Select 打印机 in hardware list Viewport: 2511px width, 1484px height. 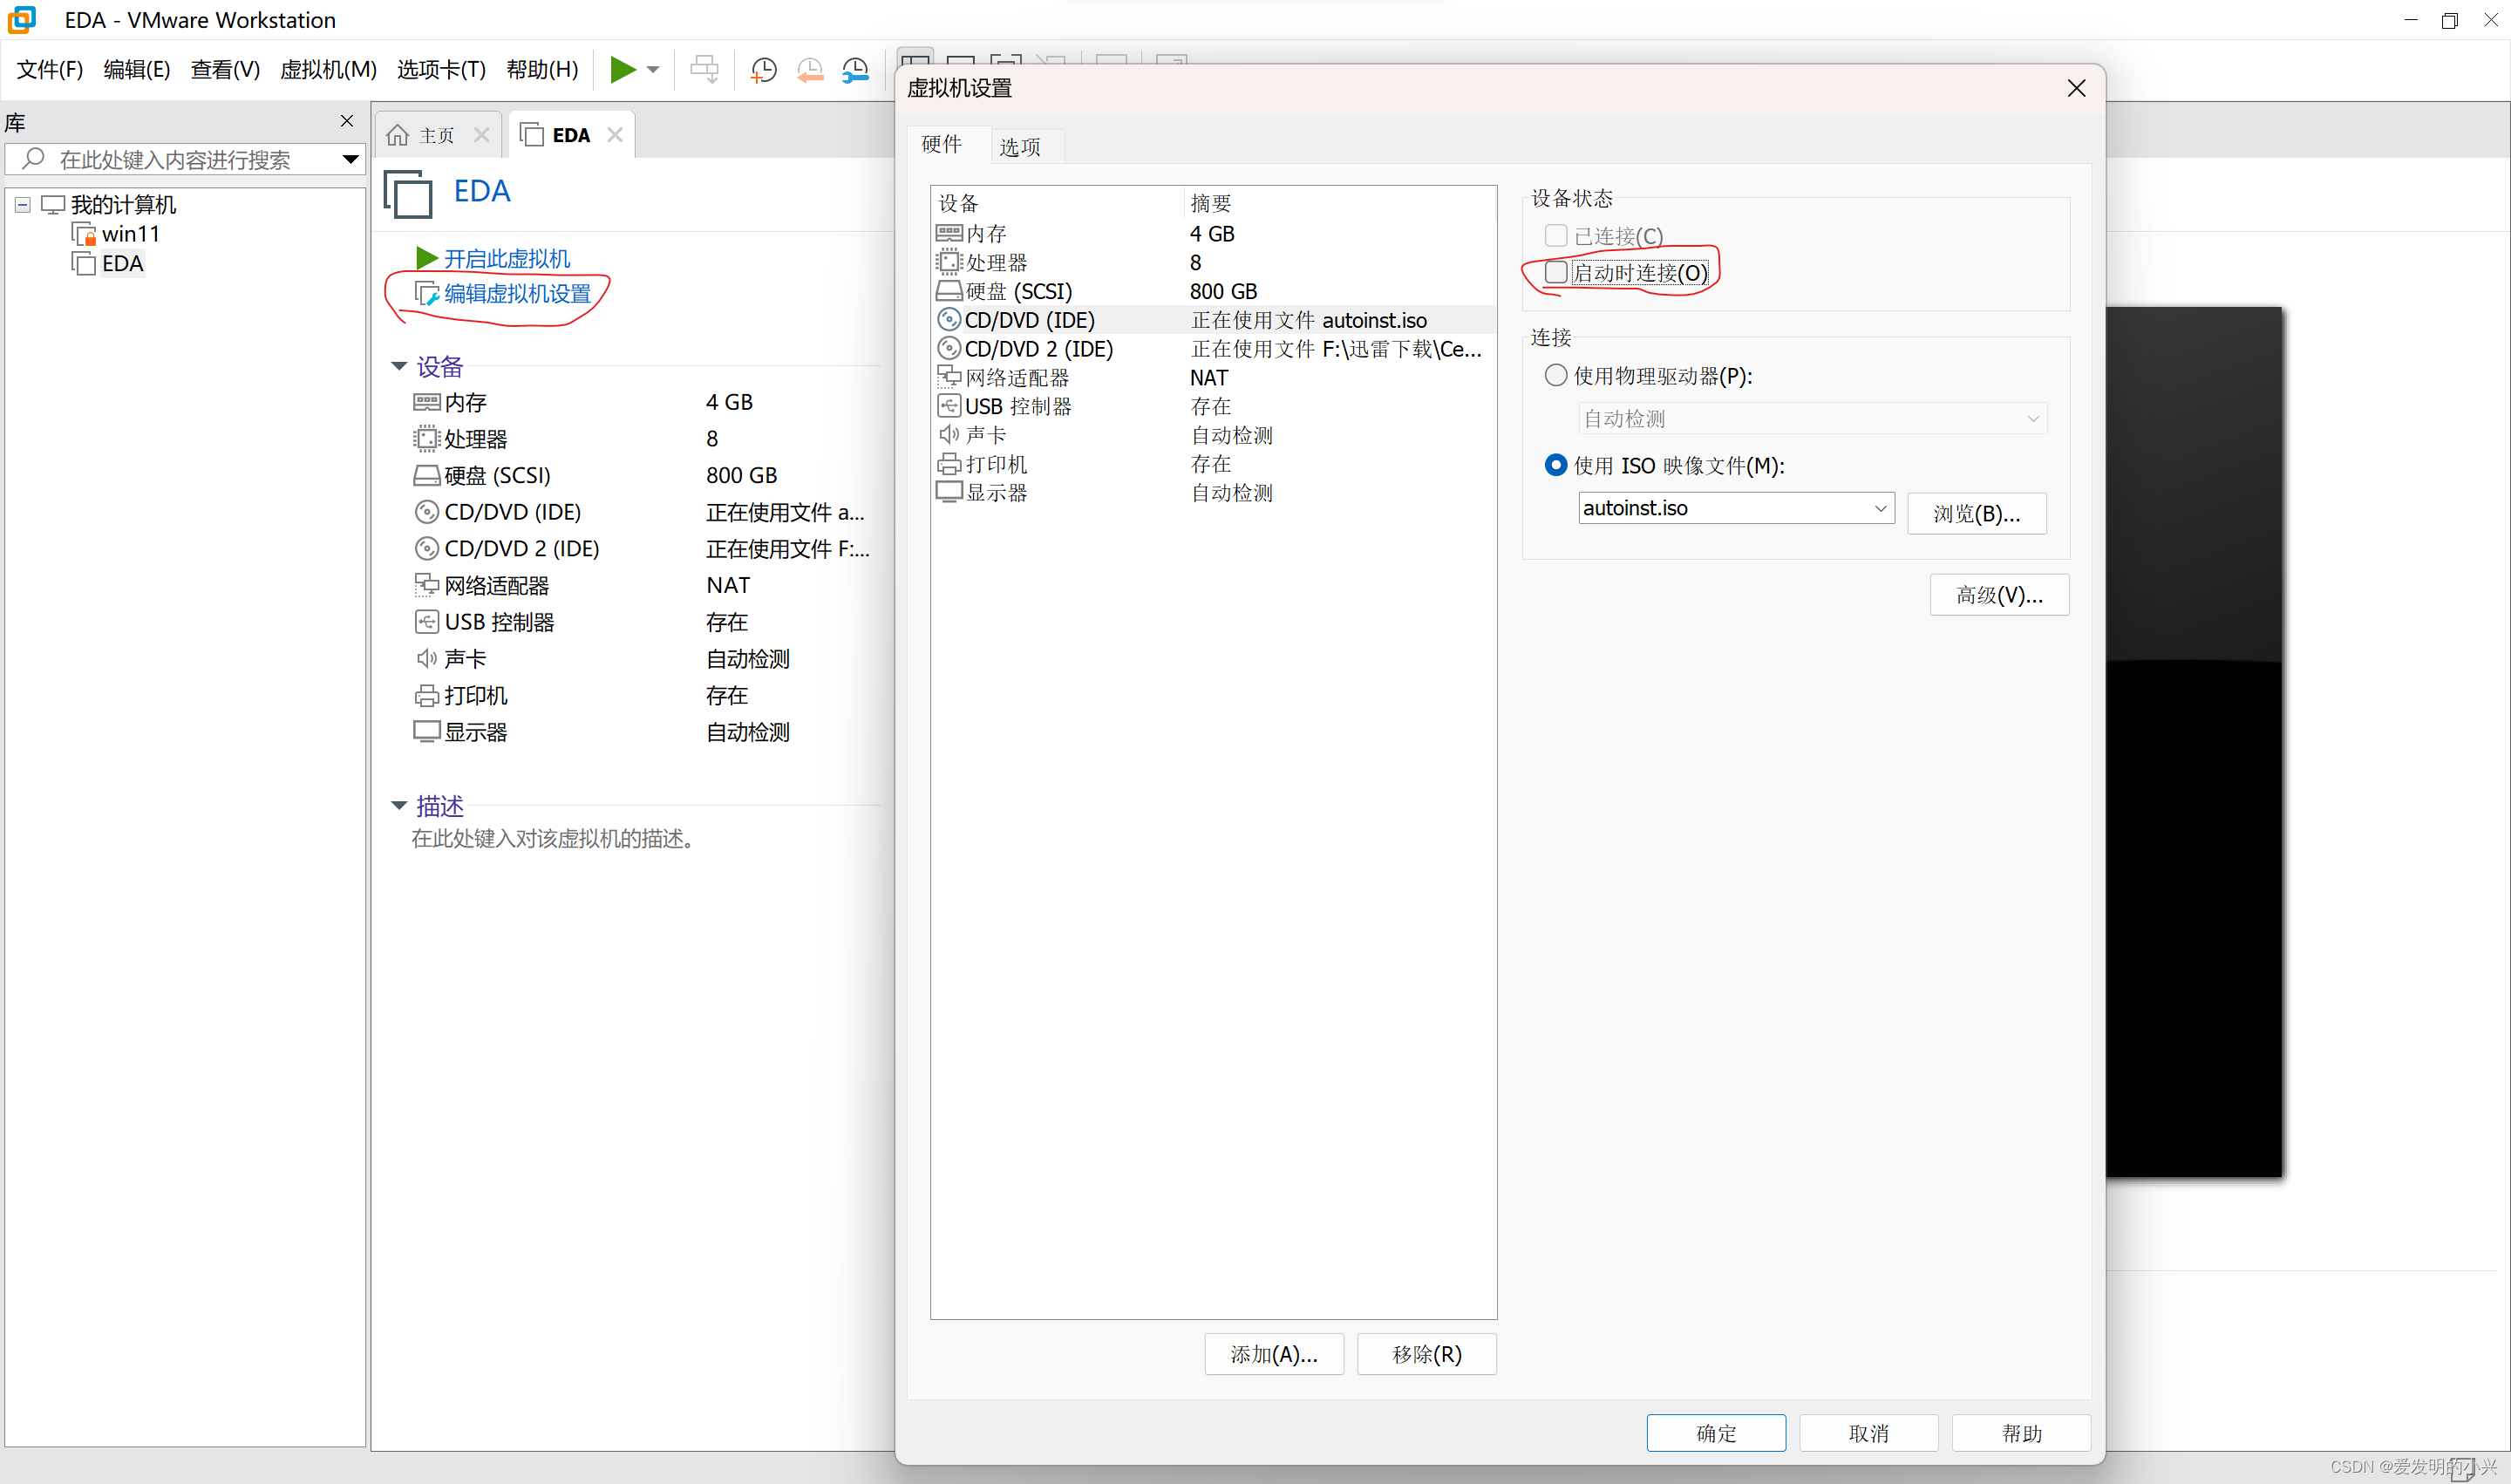(x=1213, y=464)
